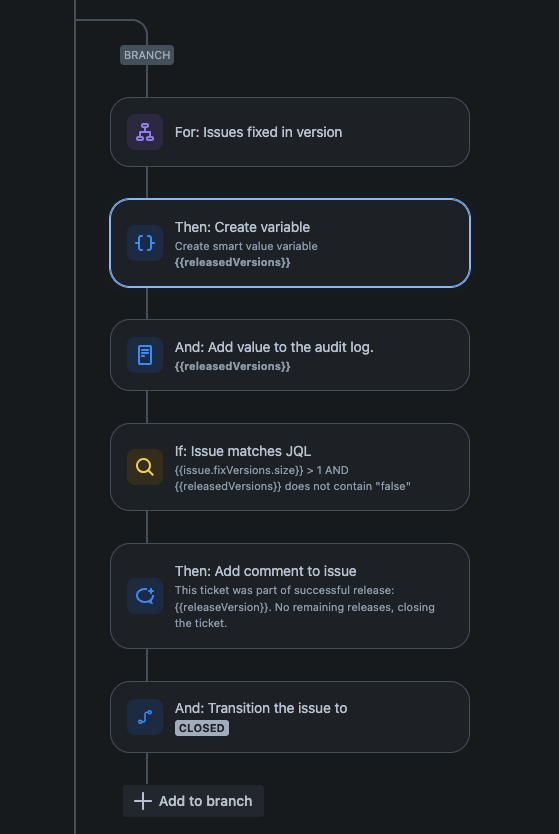Viewport: 559px width, 834px height.
Task: Click {{releasedVersions}} in the audit log step
Action: 232,366
